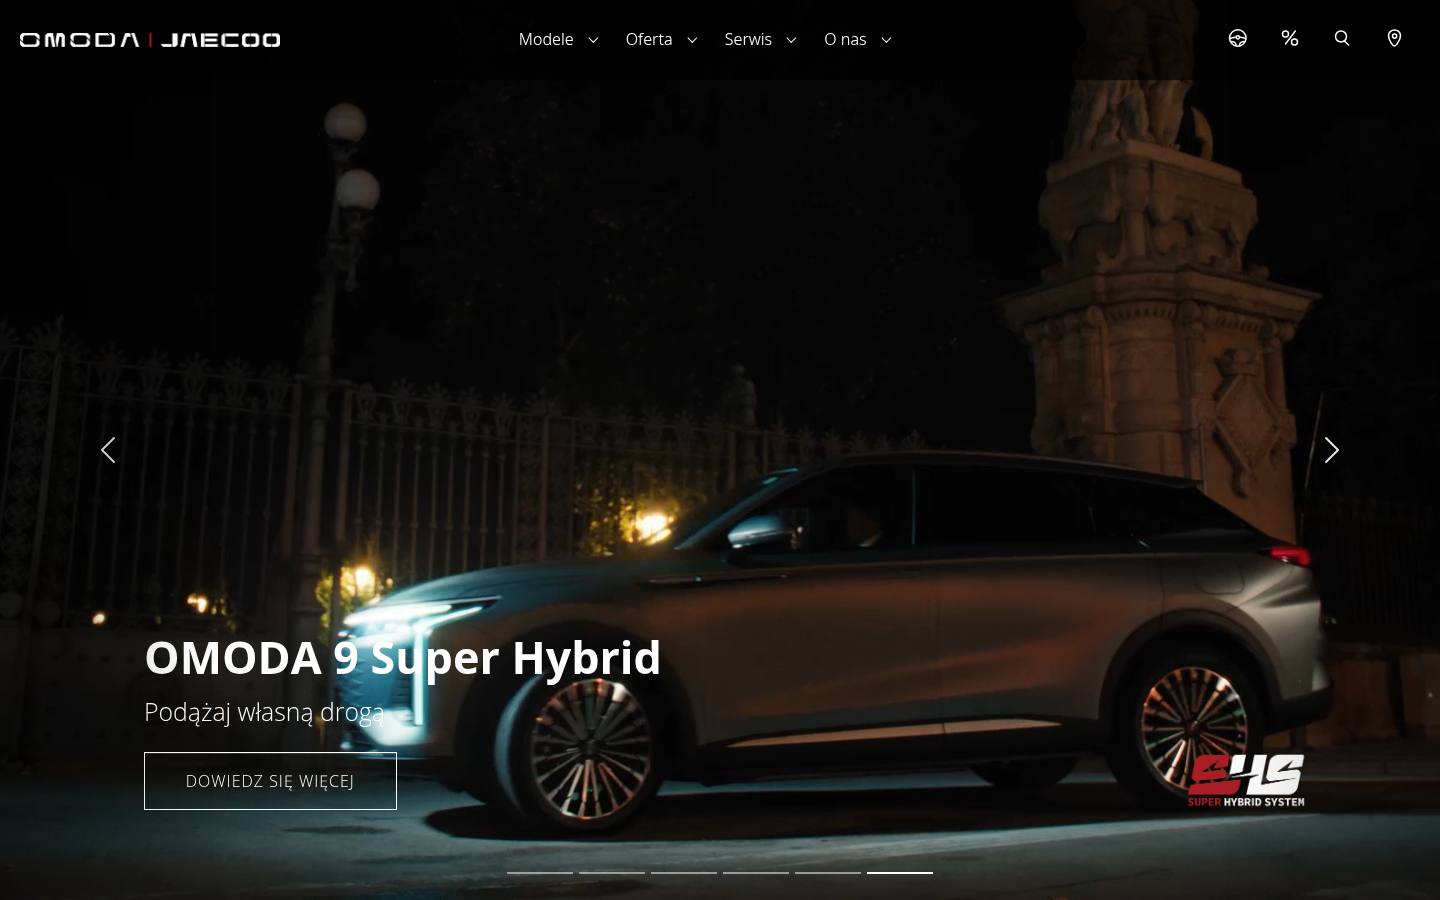Jump to the fifth carousel slide indicator
This screenshot has height=900, width=1440.
click(828, 873)
